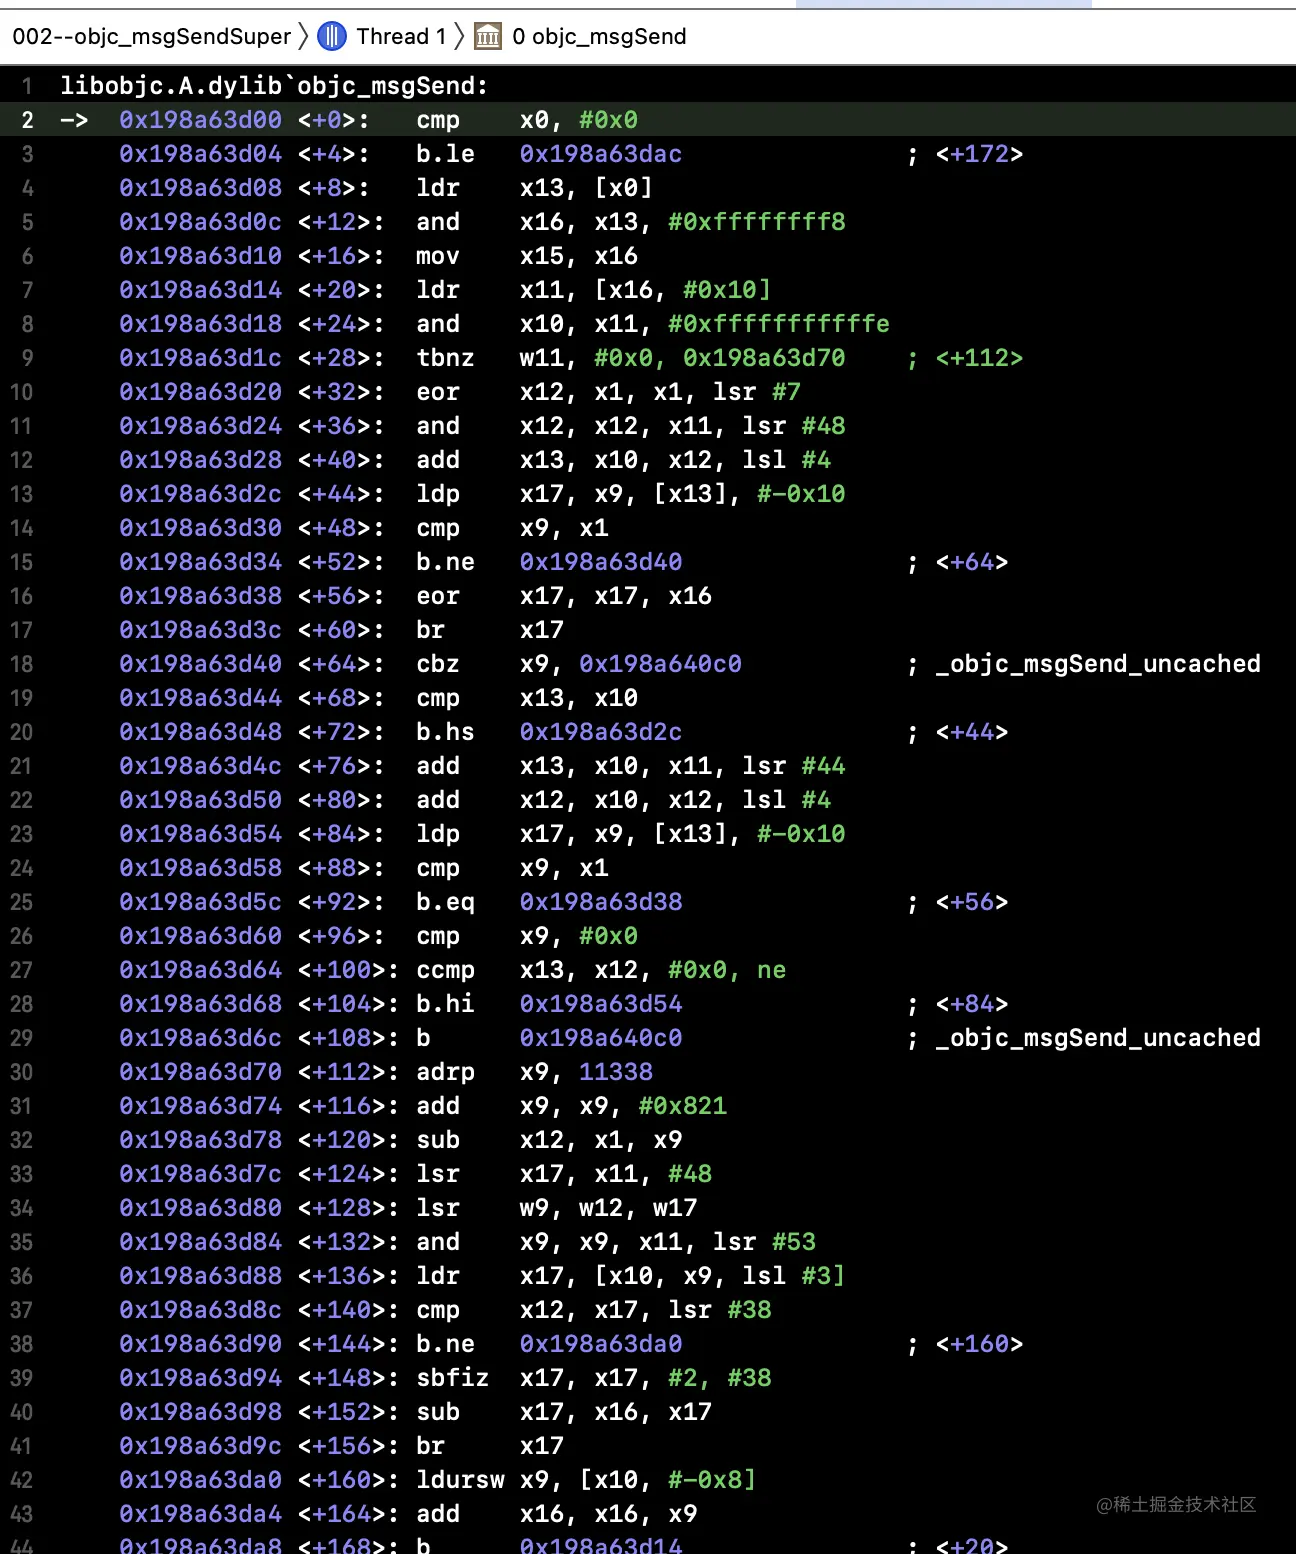1296x1554 pixels.
Task: Click the <+112> comment on the tbnz line
Action: [979, 358]
